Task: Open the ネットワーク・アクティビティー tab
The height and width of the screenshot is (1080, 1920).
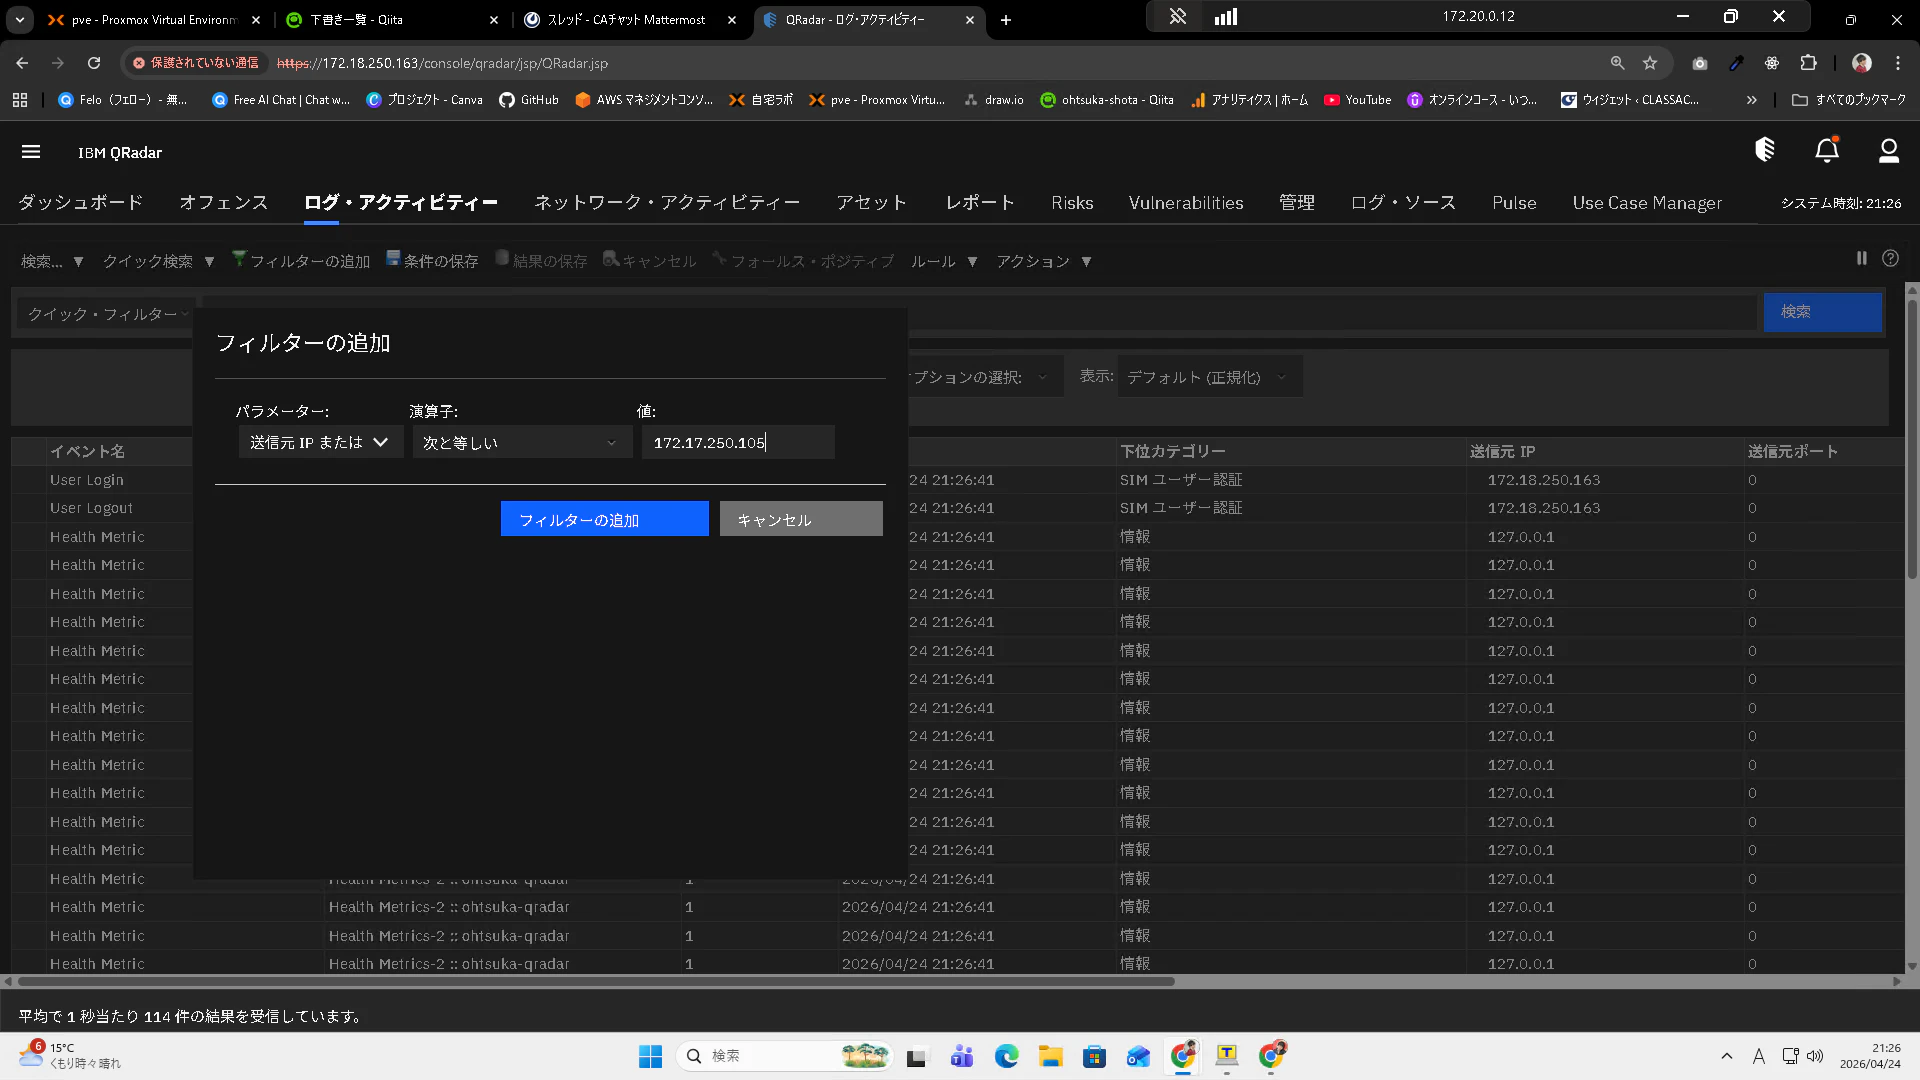Action: point(666,202)
